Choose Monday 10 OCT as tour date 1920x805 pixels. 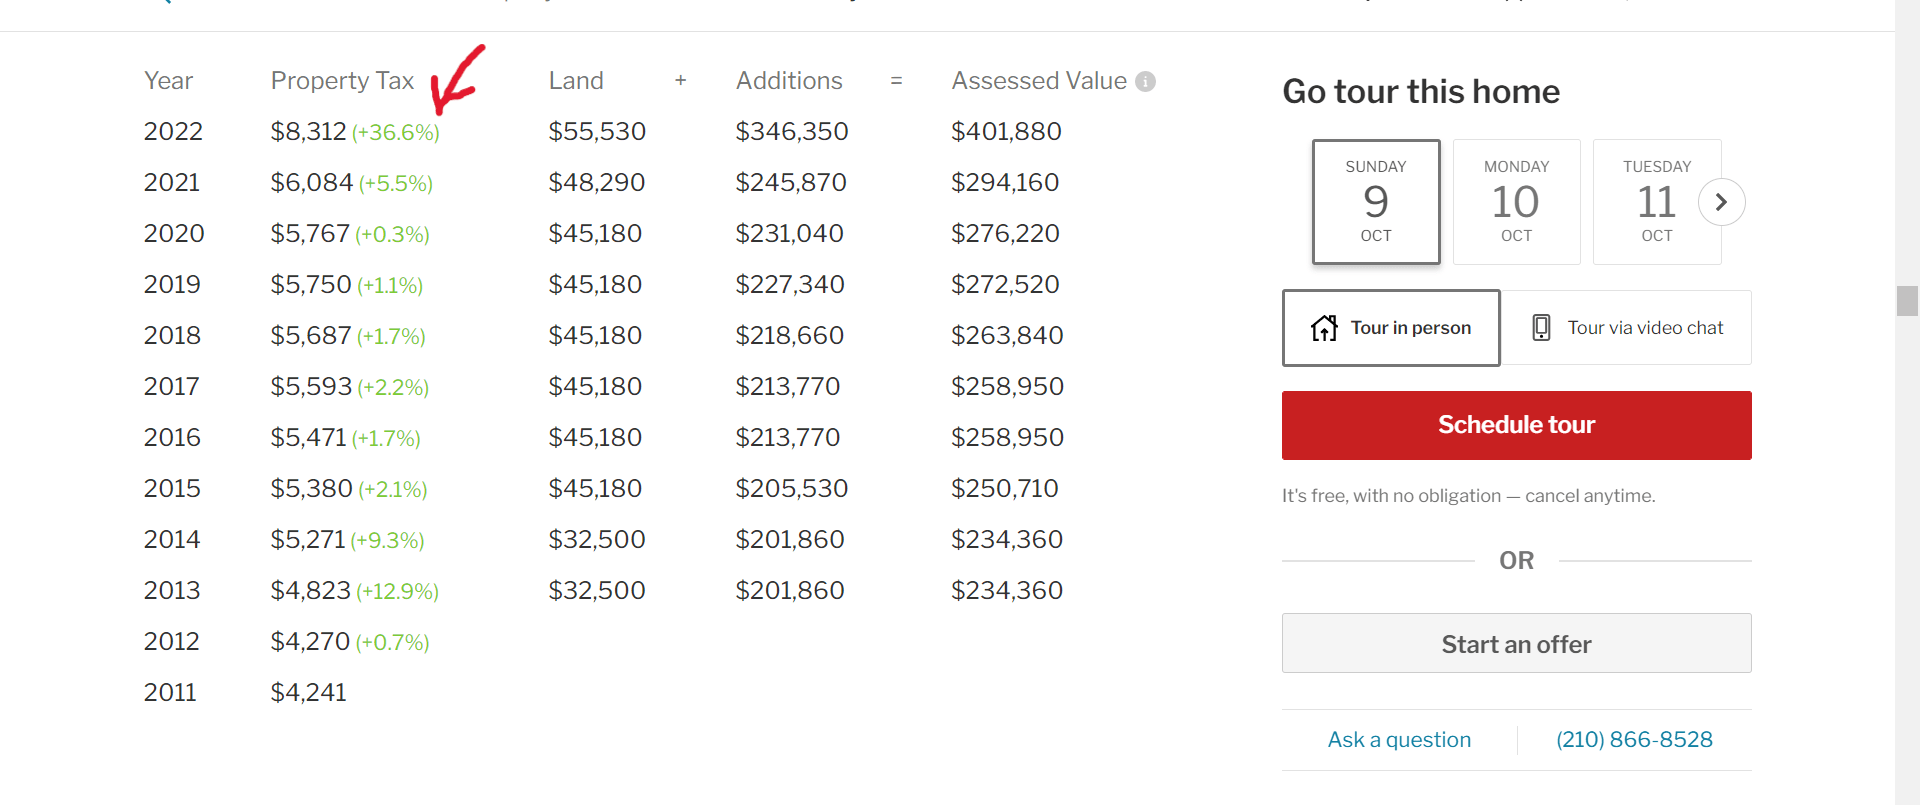coord(1516,201)
